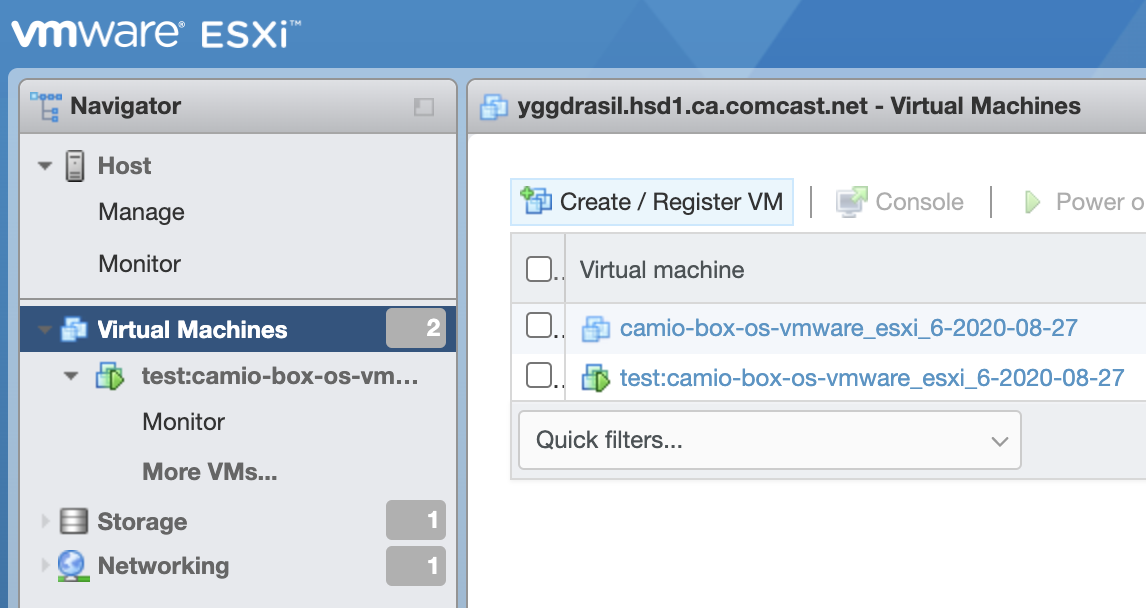
Task: Open the Quick filters dropdown
Action: click(769, 440)
